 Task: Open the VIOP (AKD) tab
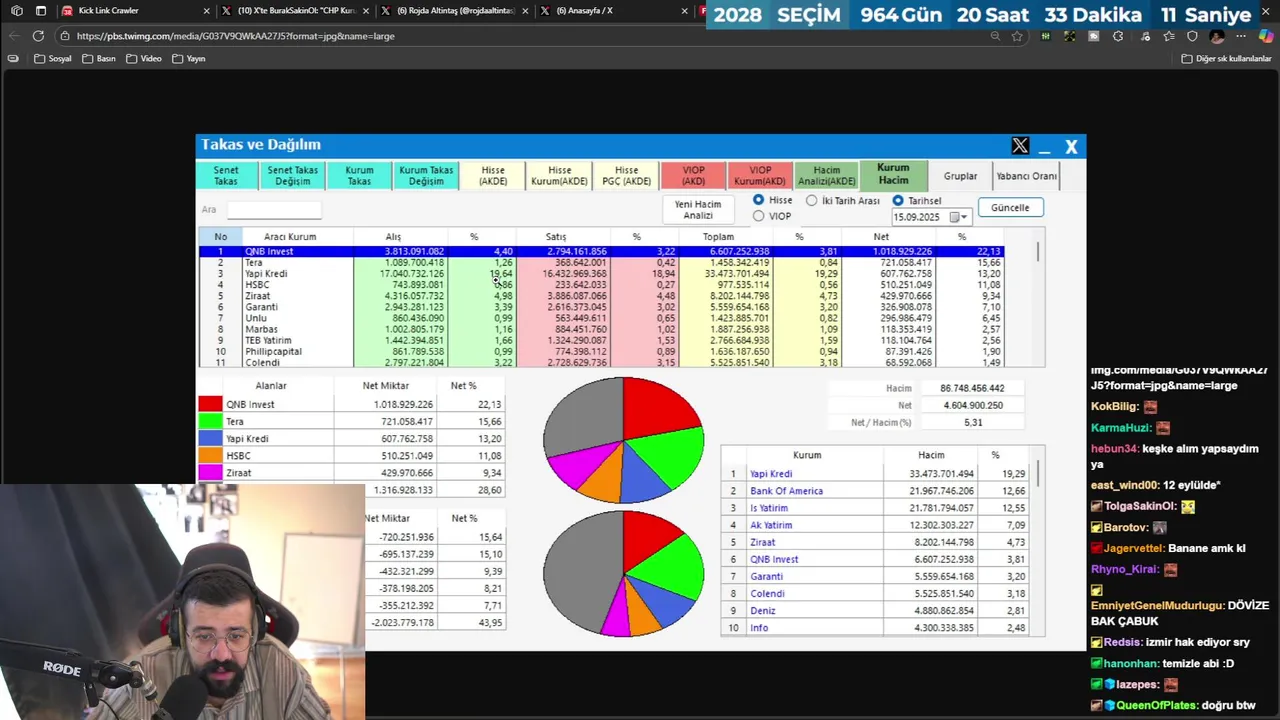tap(693, 176)
